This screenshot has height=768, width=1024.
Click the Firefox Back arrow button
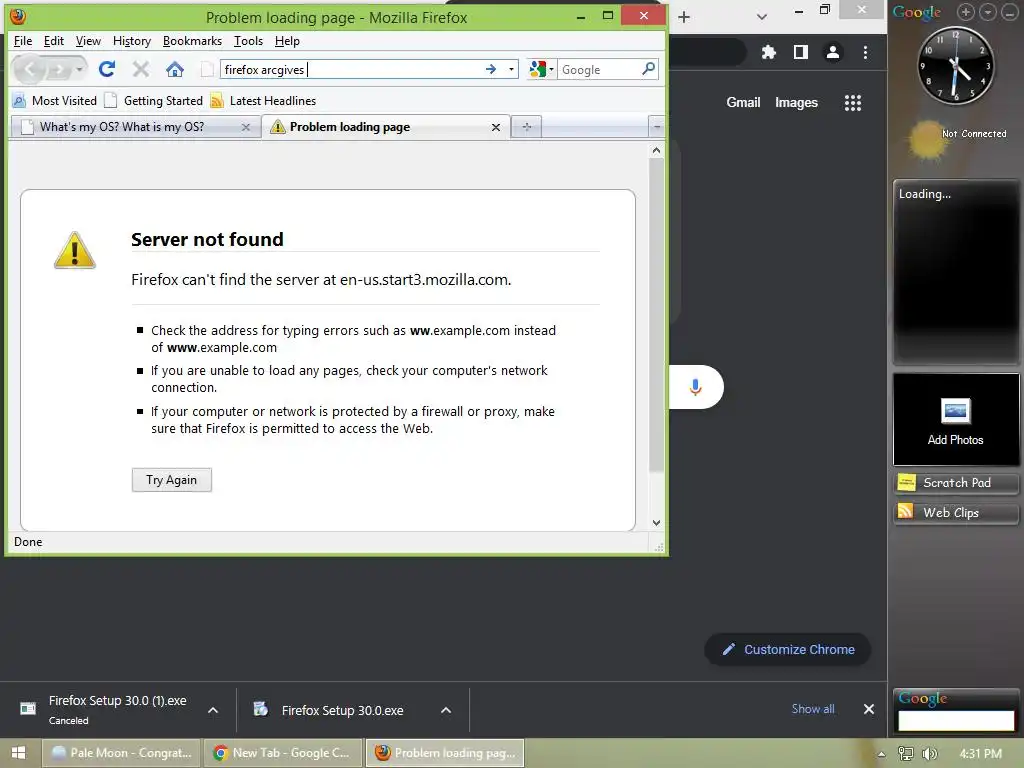point(29,69)
